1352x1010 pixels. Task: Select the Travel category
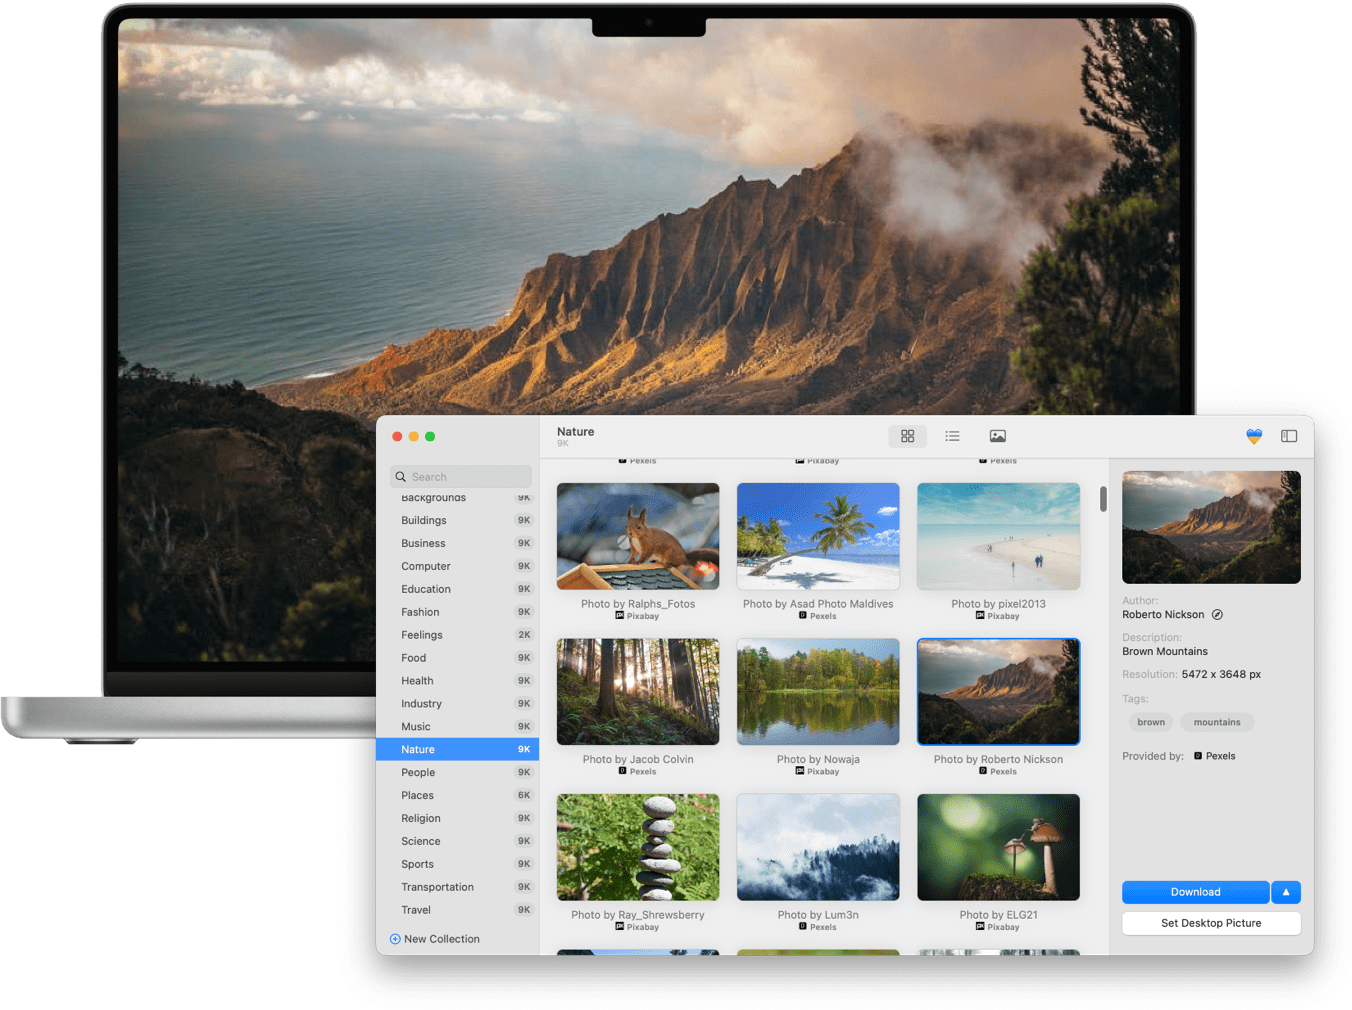tap(457, 910)
